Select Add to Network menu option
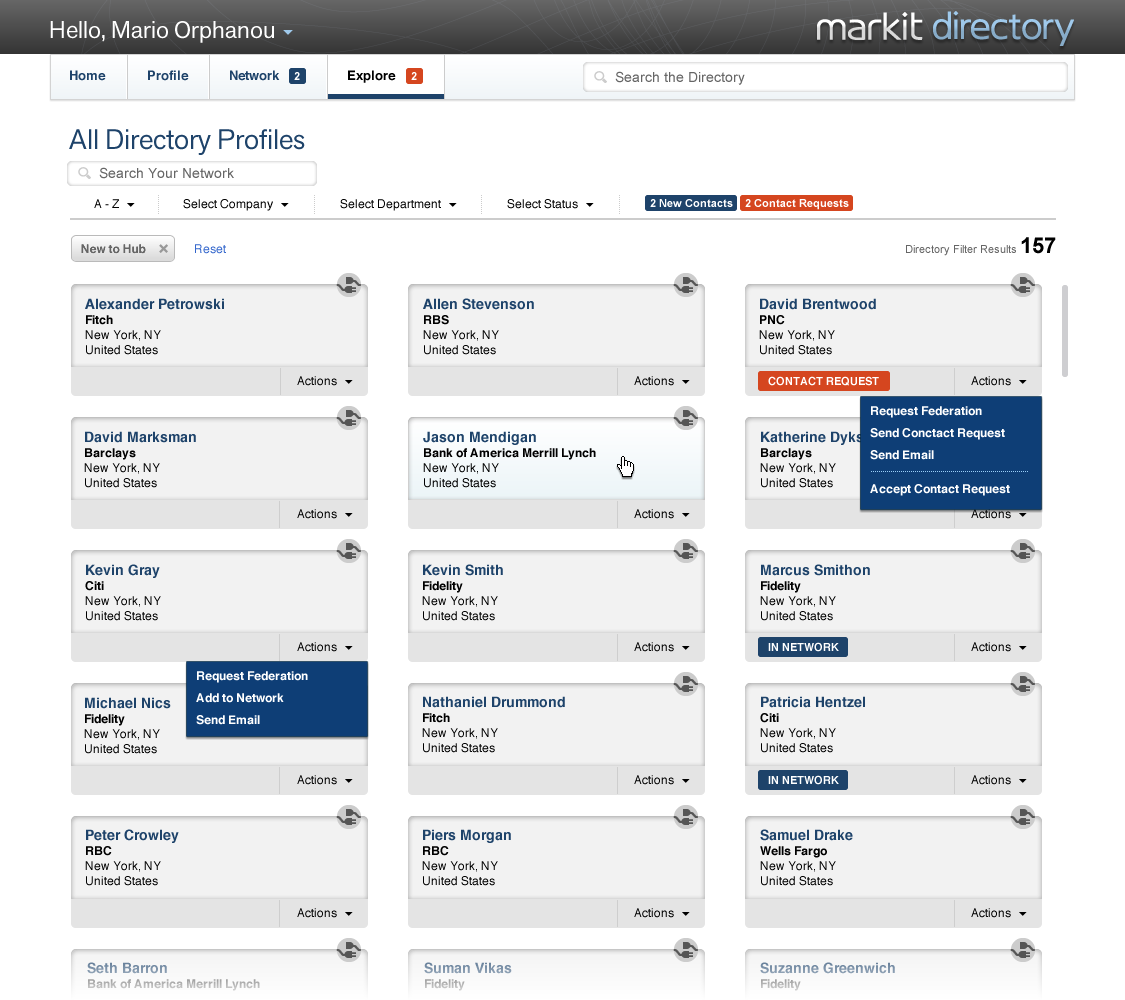Viewport: 1125px width, 1000px height. [x=240, y=698]
